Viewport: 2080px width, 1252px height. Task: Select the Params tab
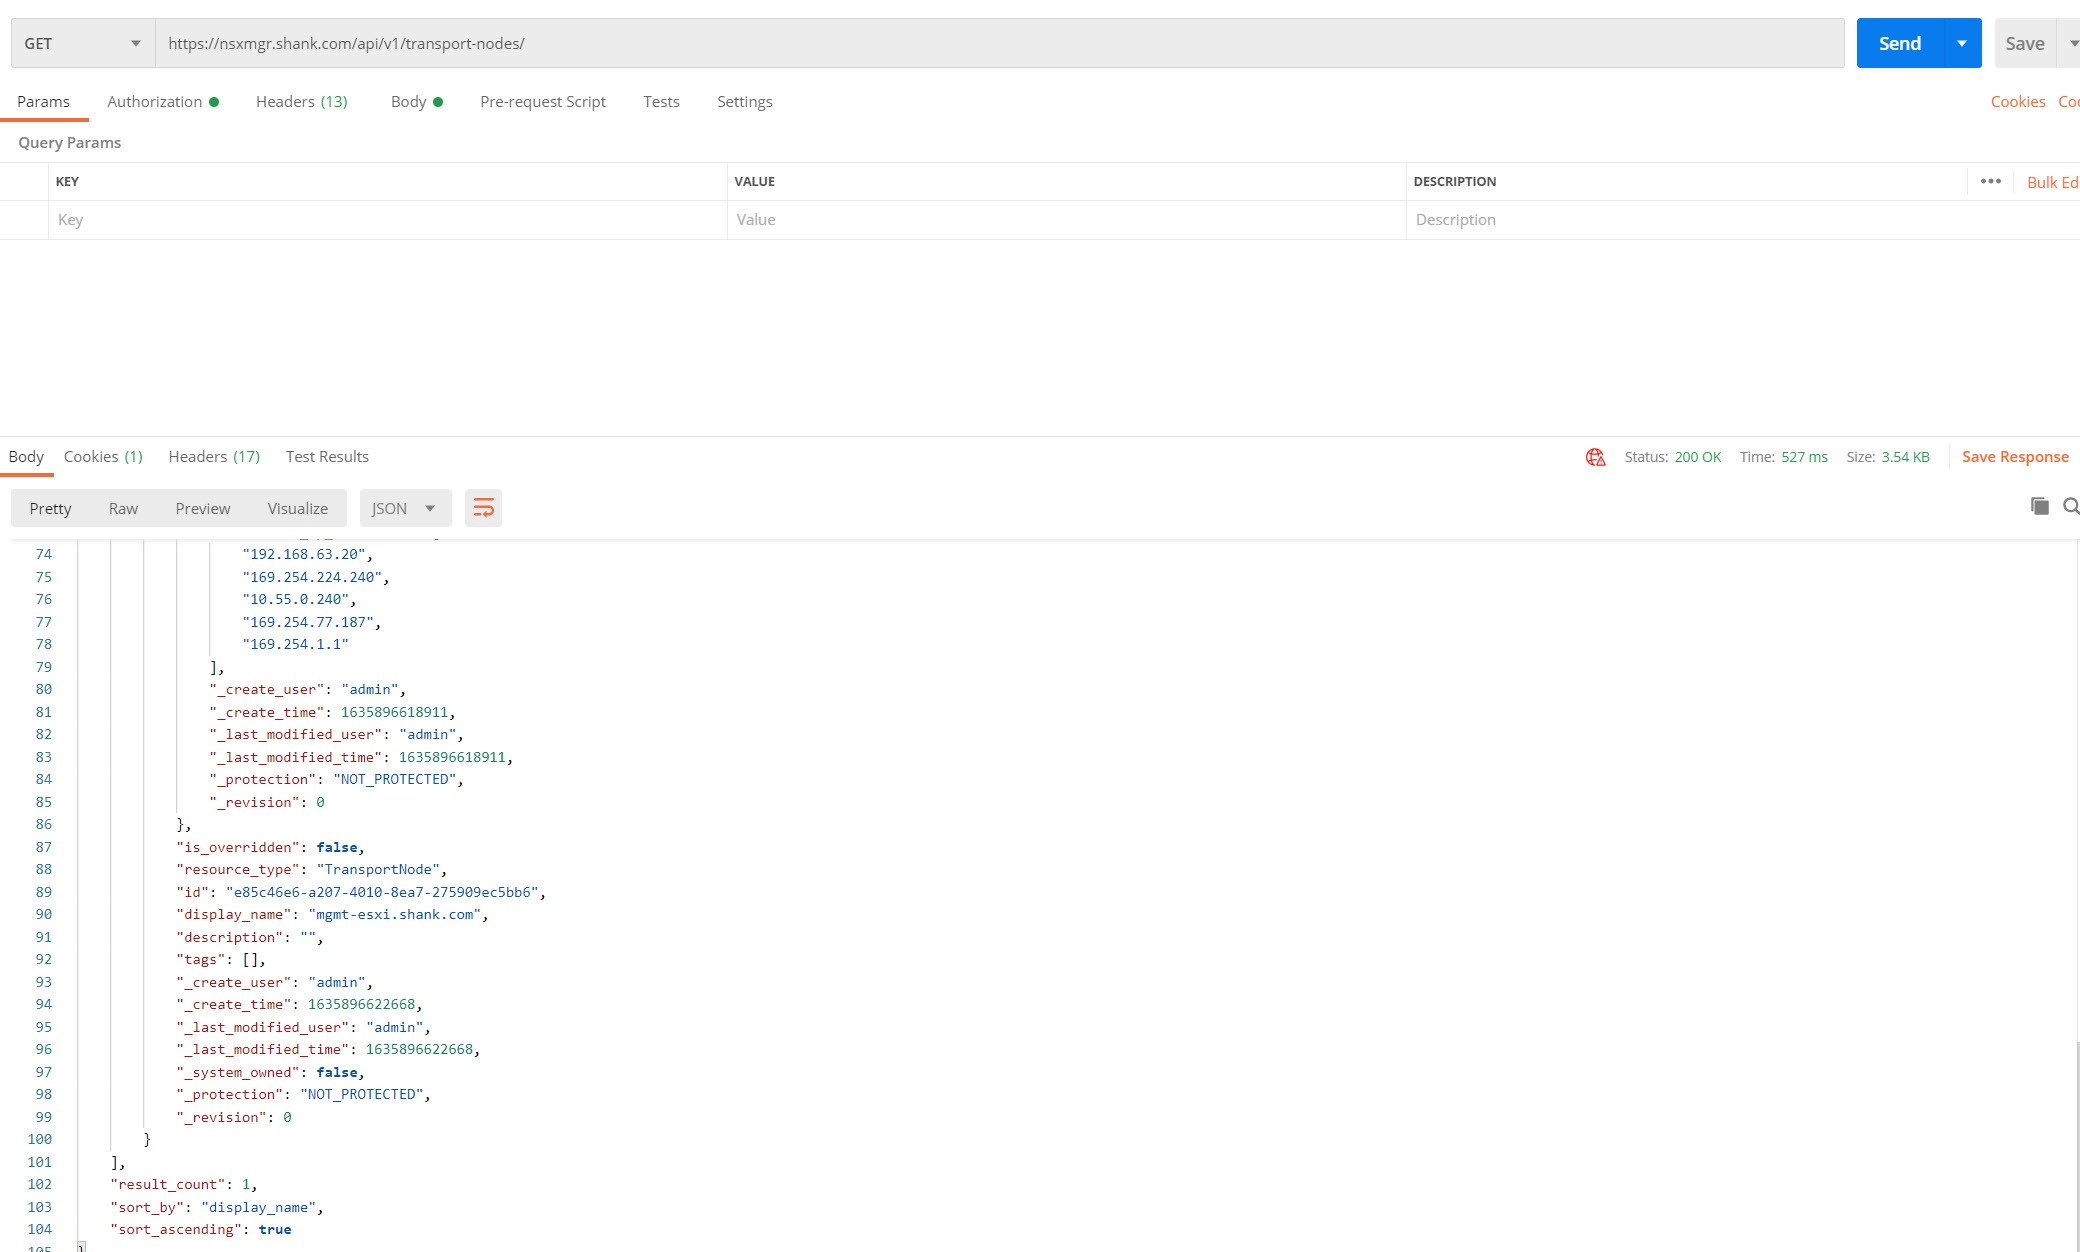(x=43, y=102)
